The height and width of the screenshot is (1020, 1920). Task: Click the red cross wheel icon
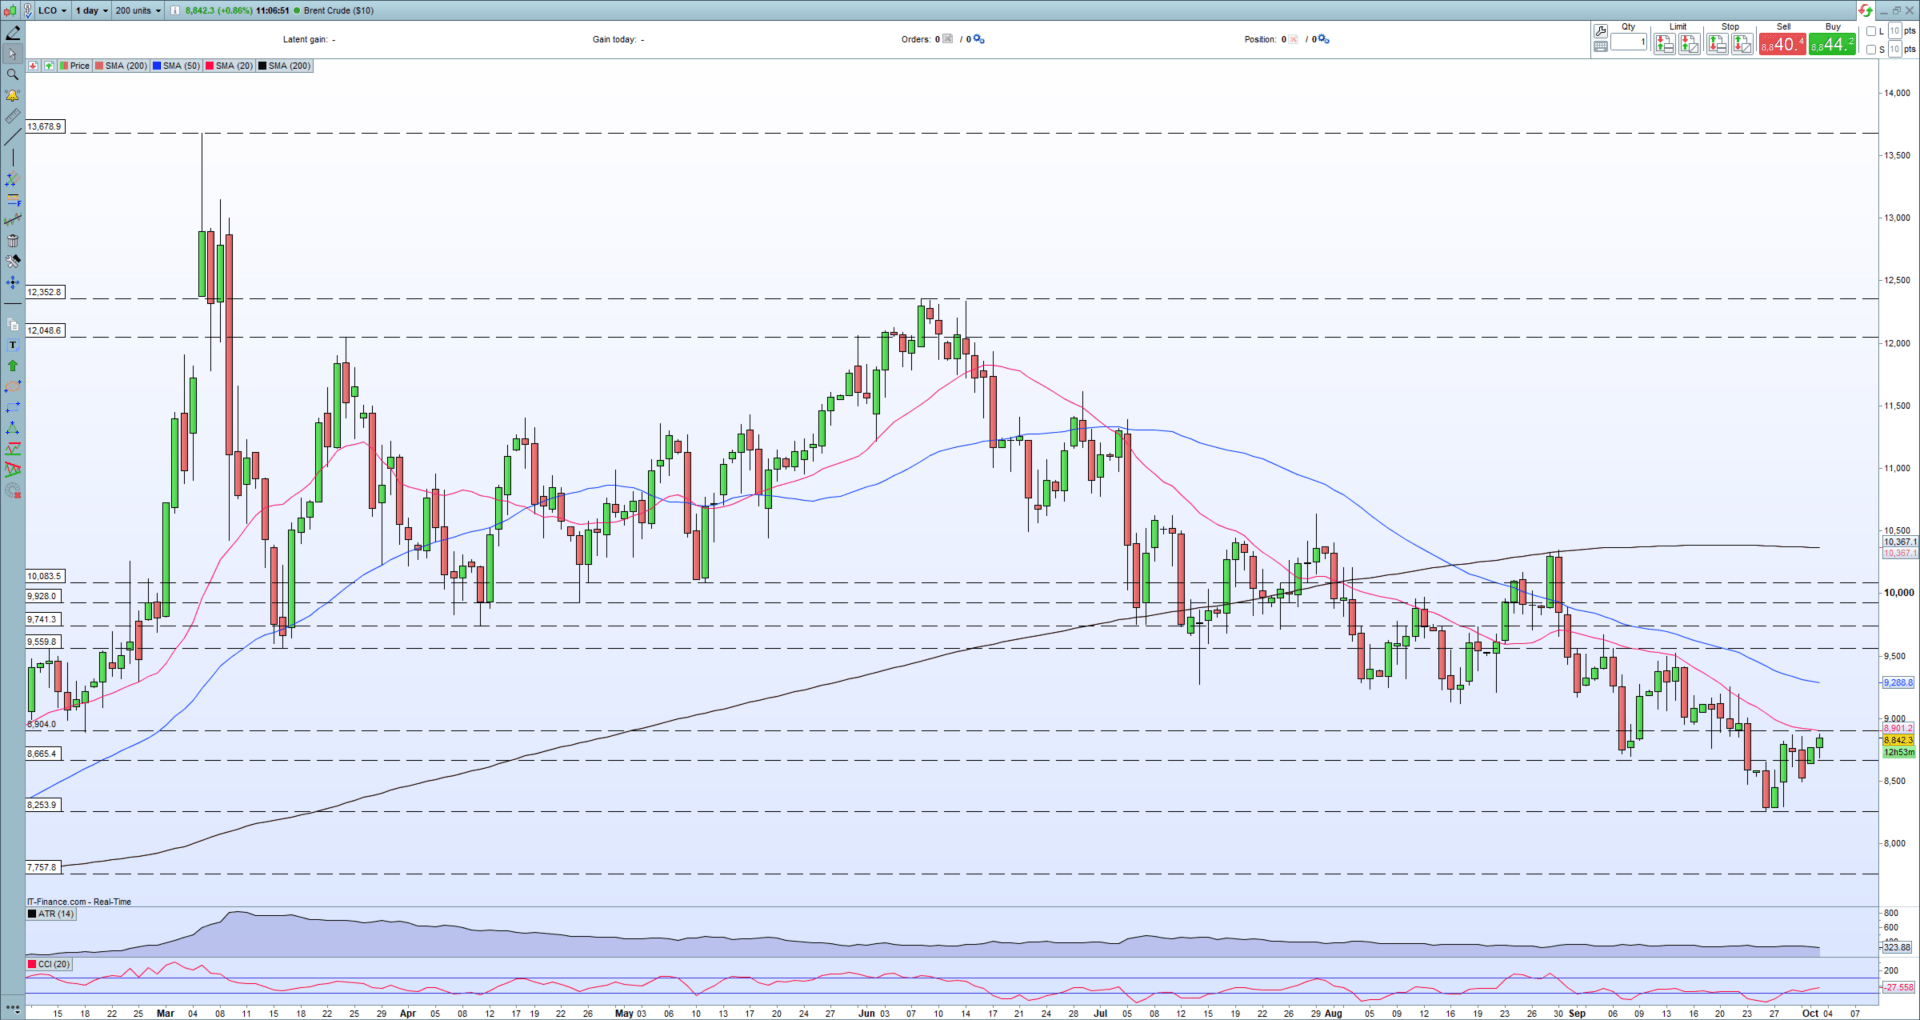(13, 489)
